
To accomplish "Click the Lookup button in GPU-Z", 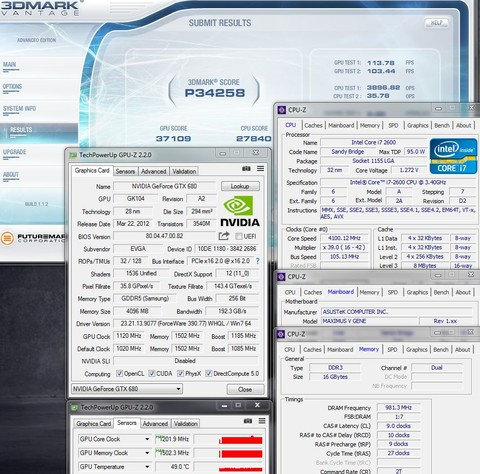I will click(240, 186).
